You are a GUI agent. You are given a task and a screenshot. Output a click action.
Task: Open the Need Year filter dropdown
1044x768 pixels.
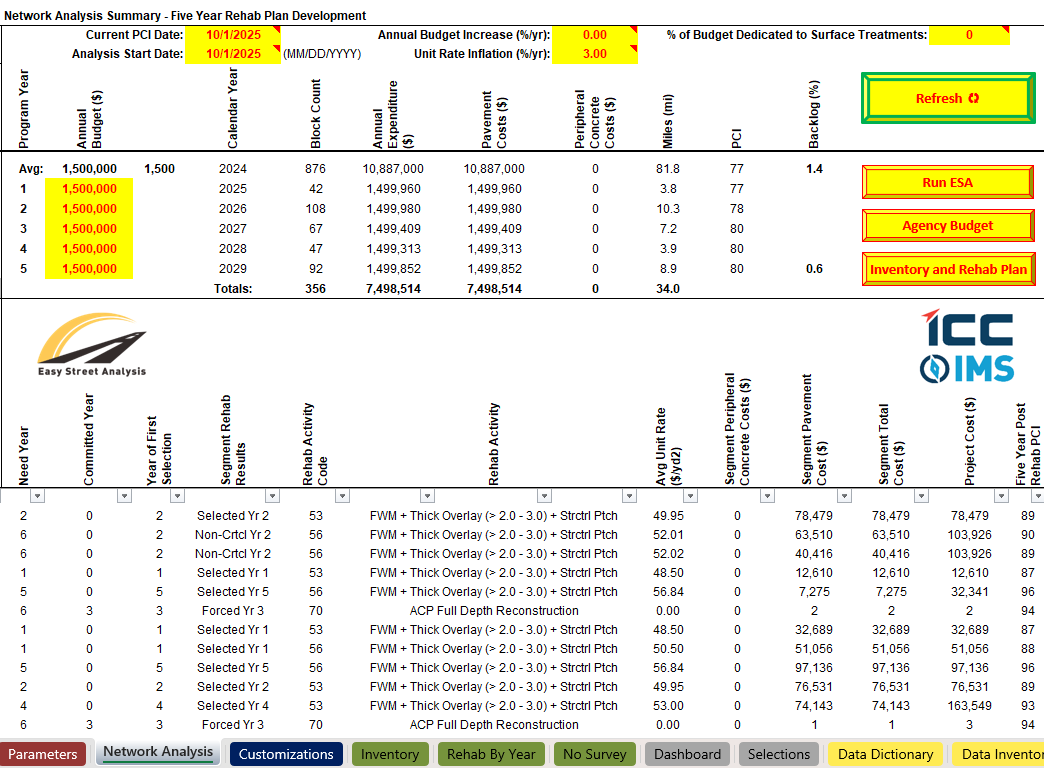37,496
